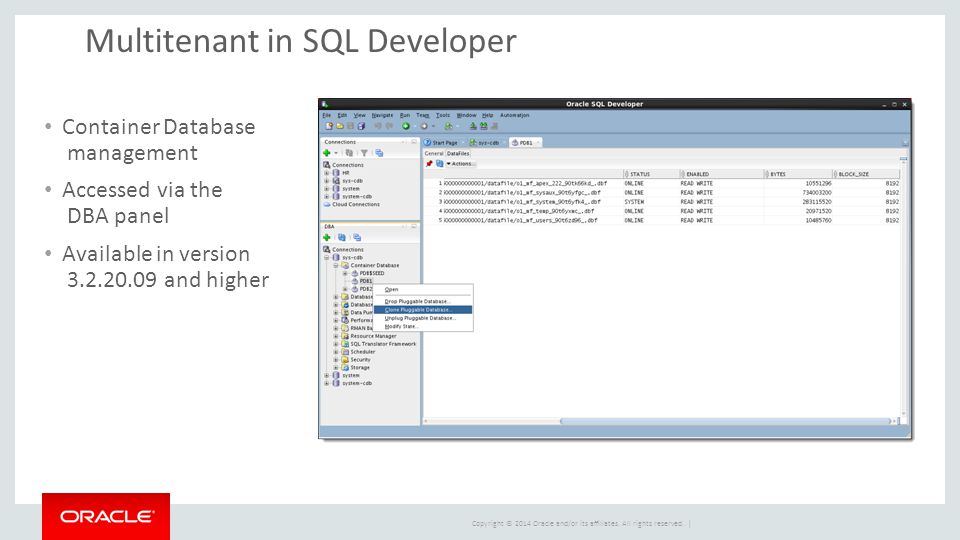This screenshot has height=540, width=960.
Task: Click the Save All toolbar icon
Action: click(x=361, y=126)
